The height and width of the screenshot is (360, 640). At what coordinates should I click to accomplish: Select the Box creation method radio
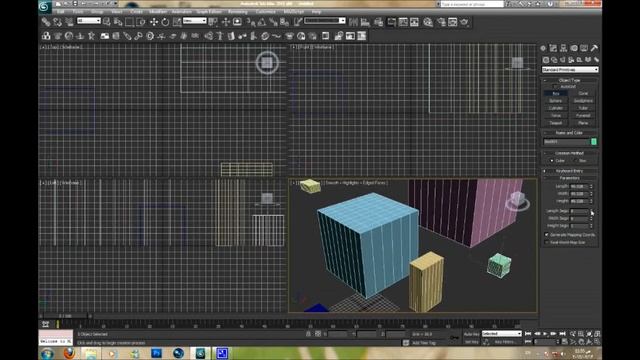[x=576, y=160]
